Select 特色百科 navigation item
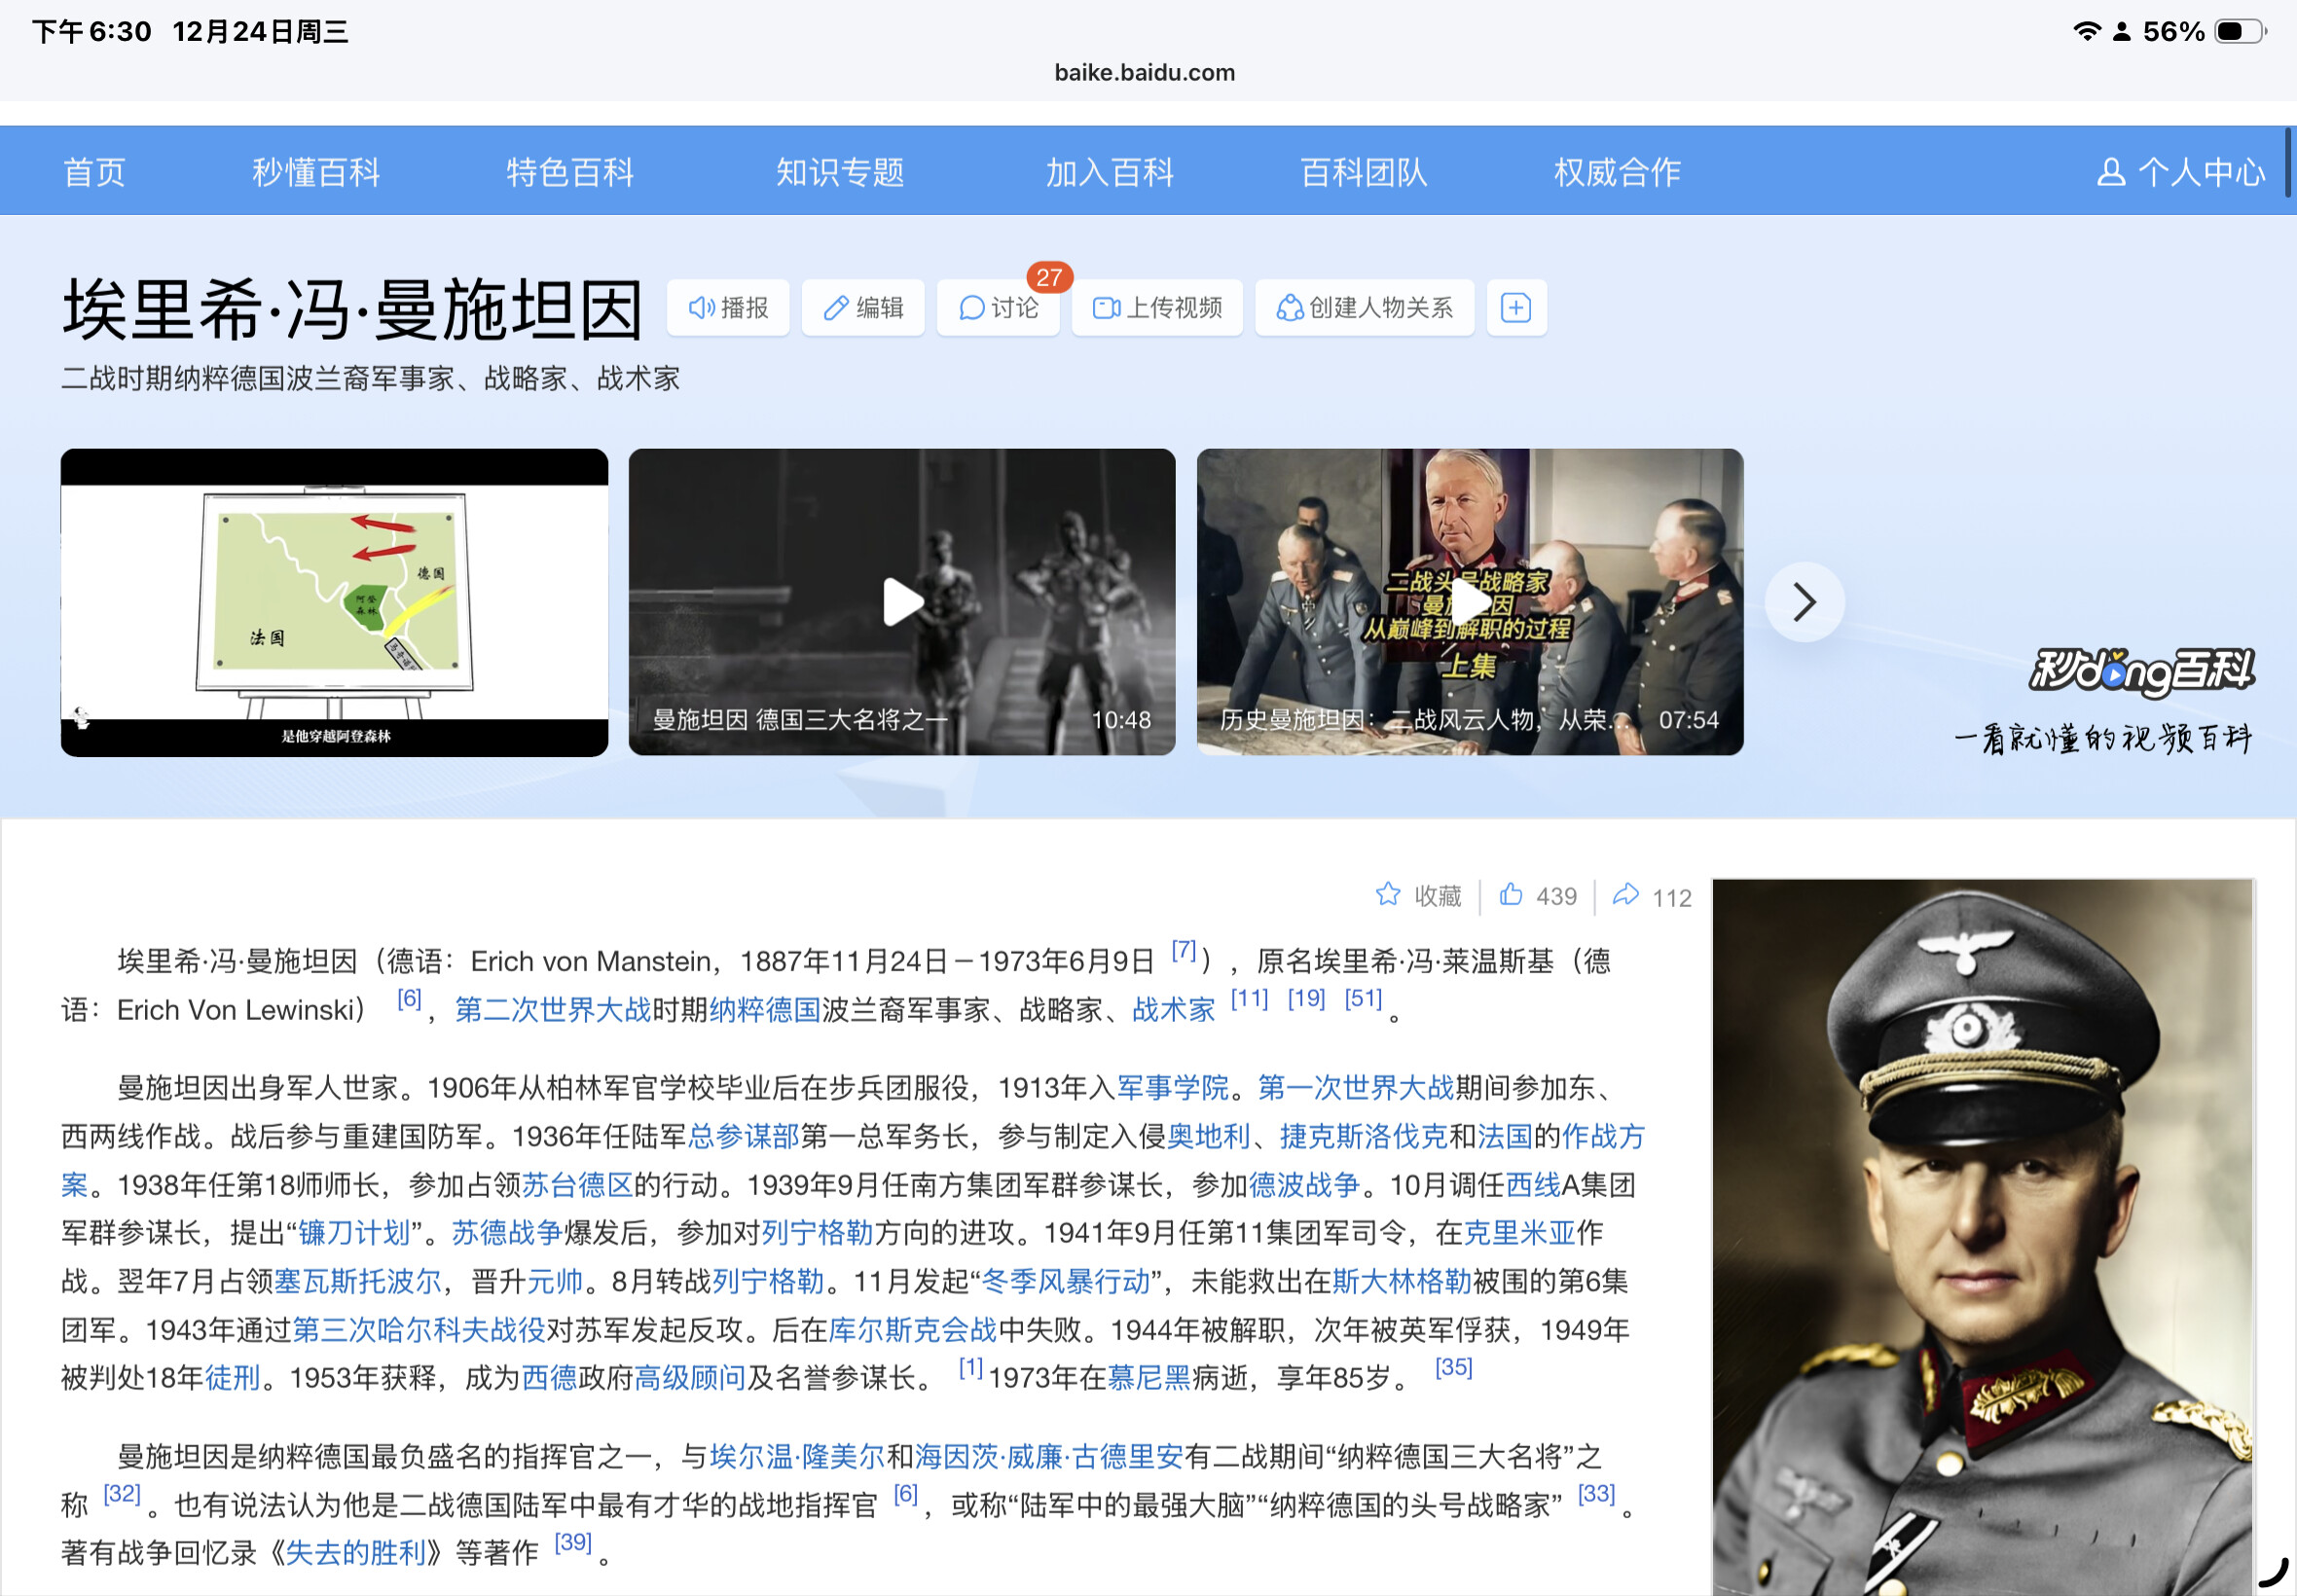 (x=570, y=172)
